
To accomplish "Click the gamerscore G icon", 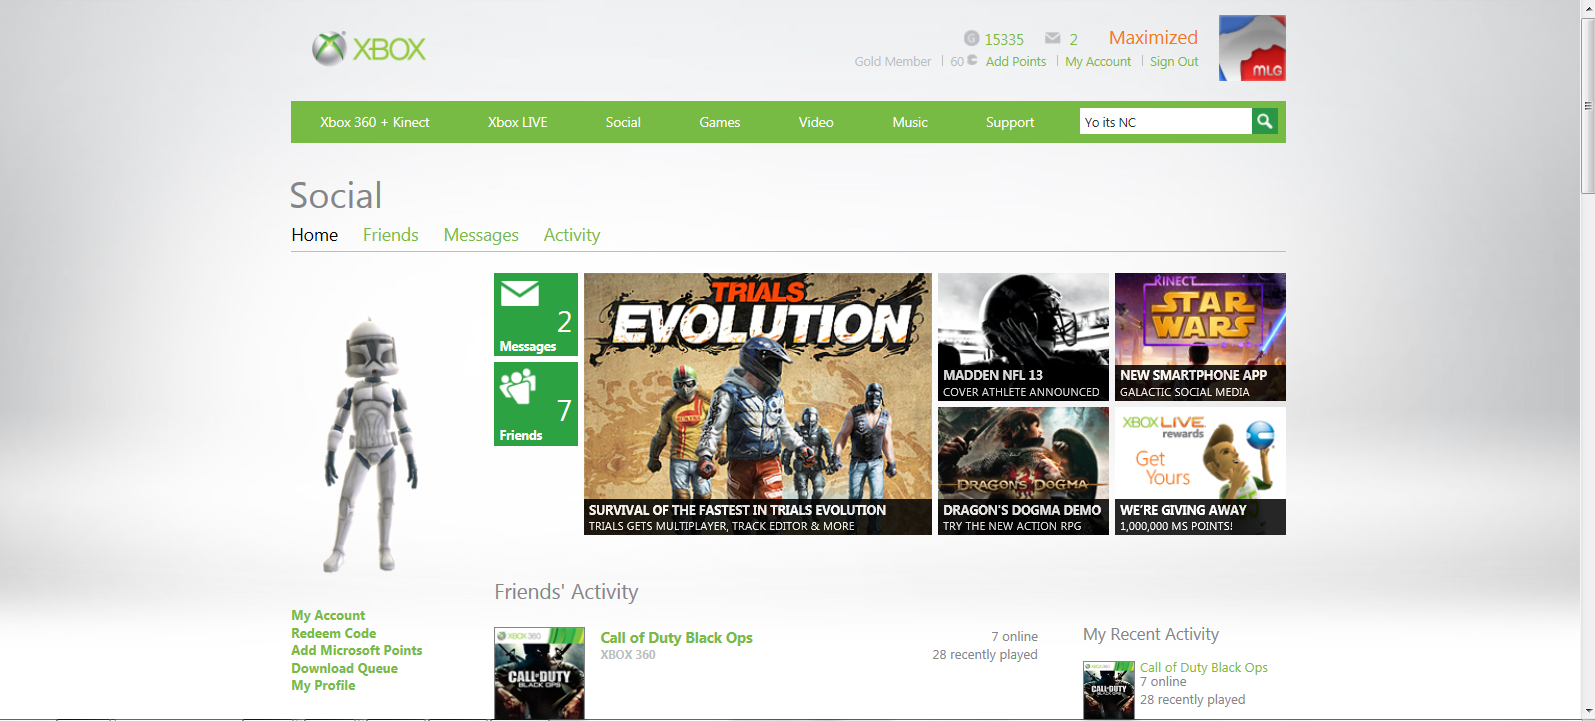I will 971,38.
